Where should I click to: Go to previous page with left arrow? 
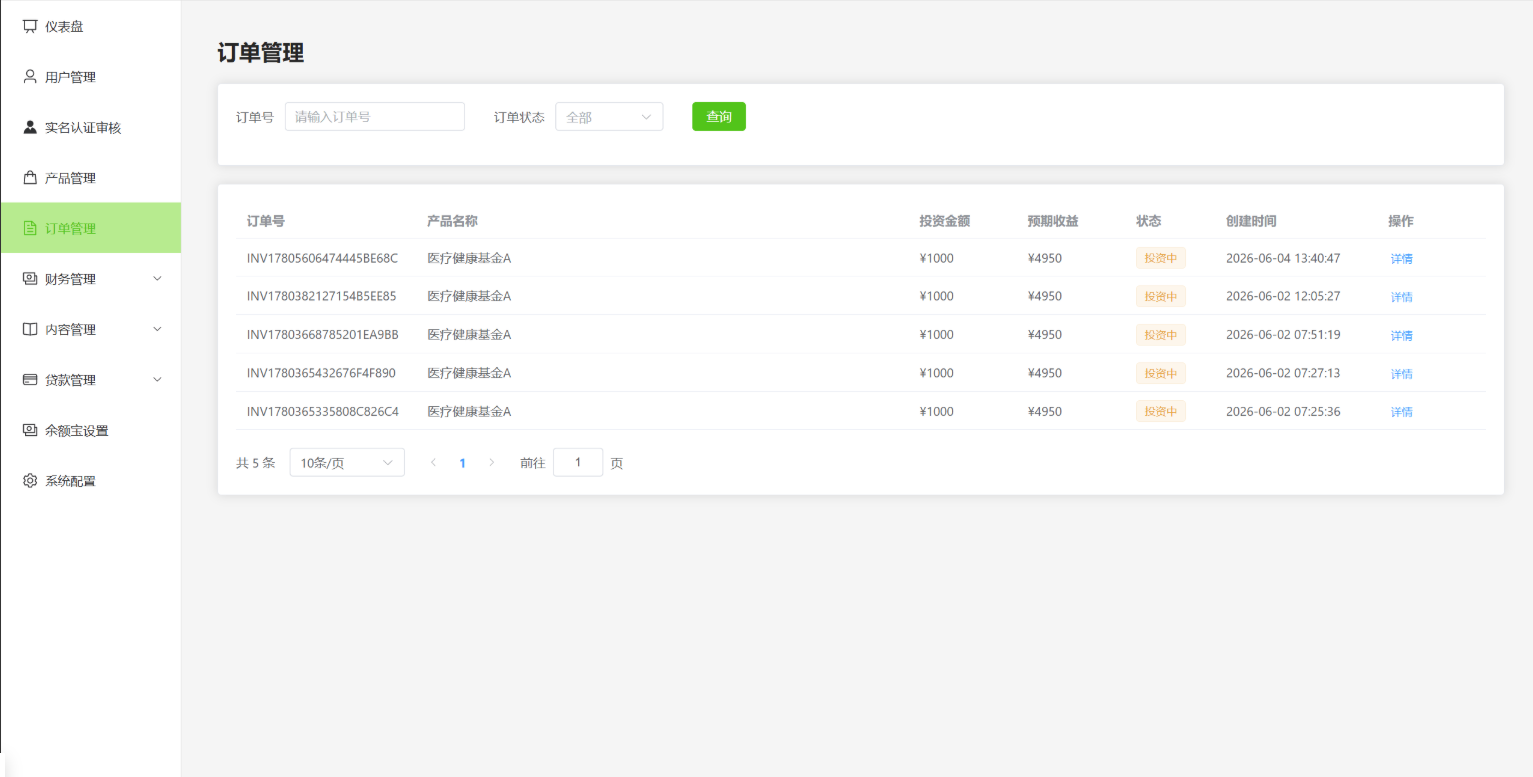pos(433,462)
